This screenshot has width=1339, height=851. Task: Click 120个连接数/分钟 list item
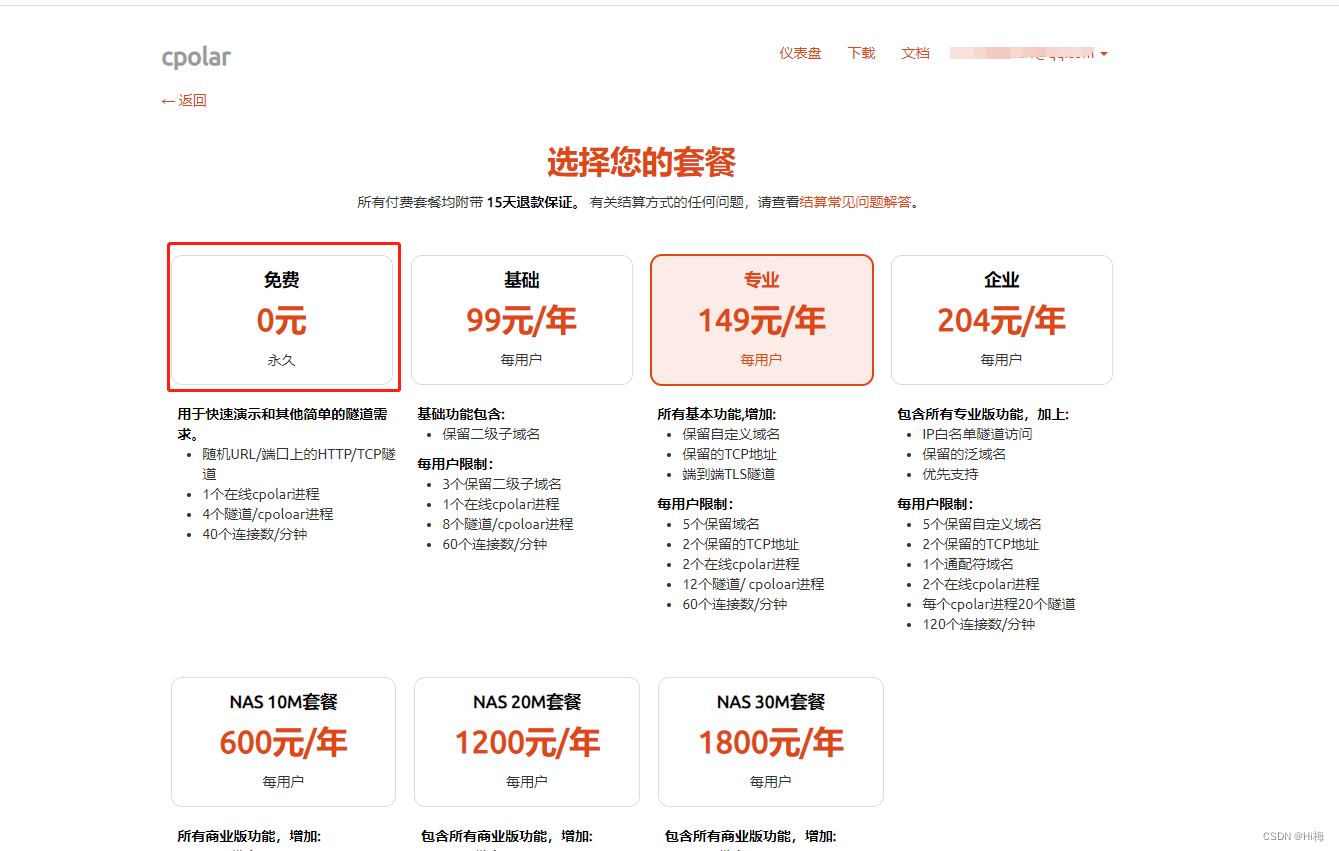point(978,624)
